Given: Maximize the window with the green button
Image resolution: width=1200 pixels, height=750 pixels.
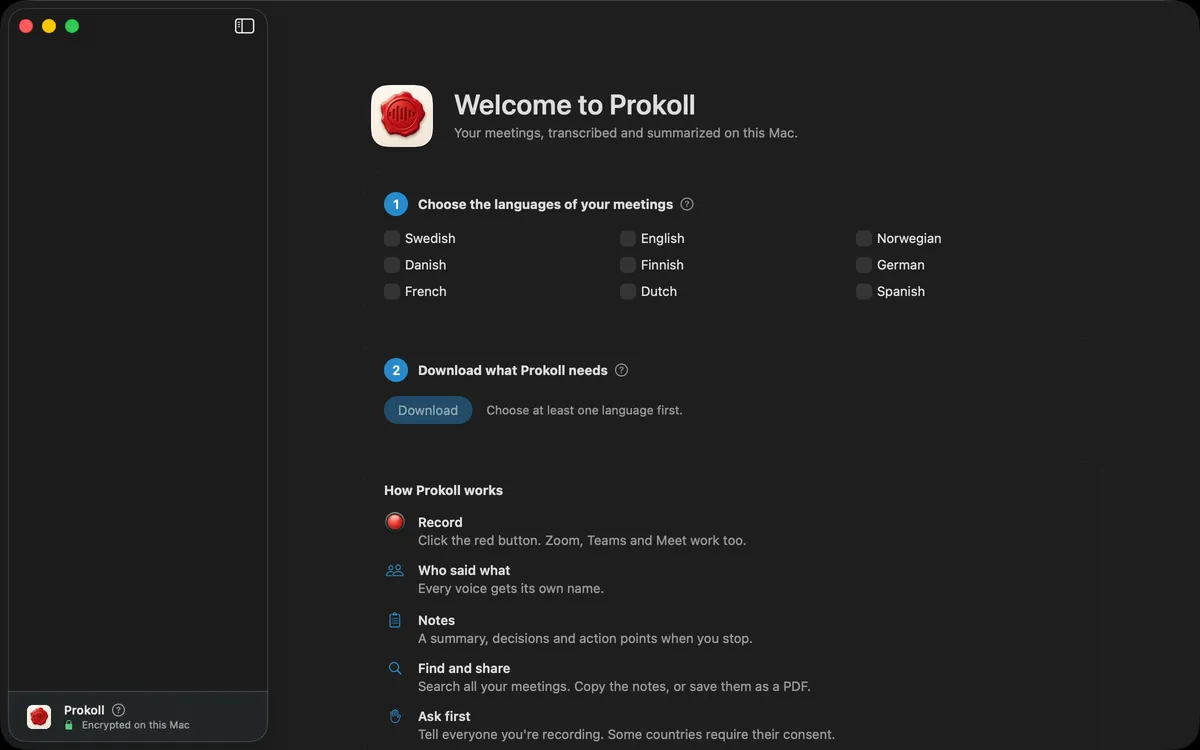Looking at the screenshot, I should point(72,26).
